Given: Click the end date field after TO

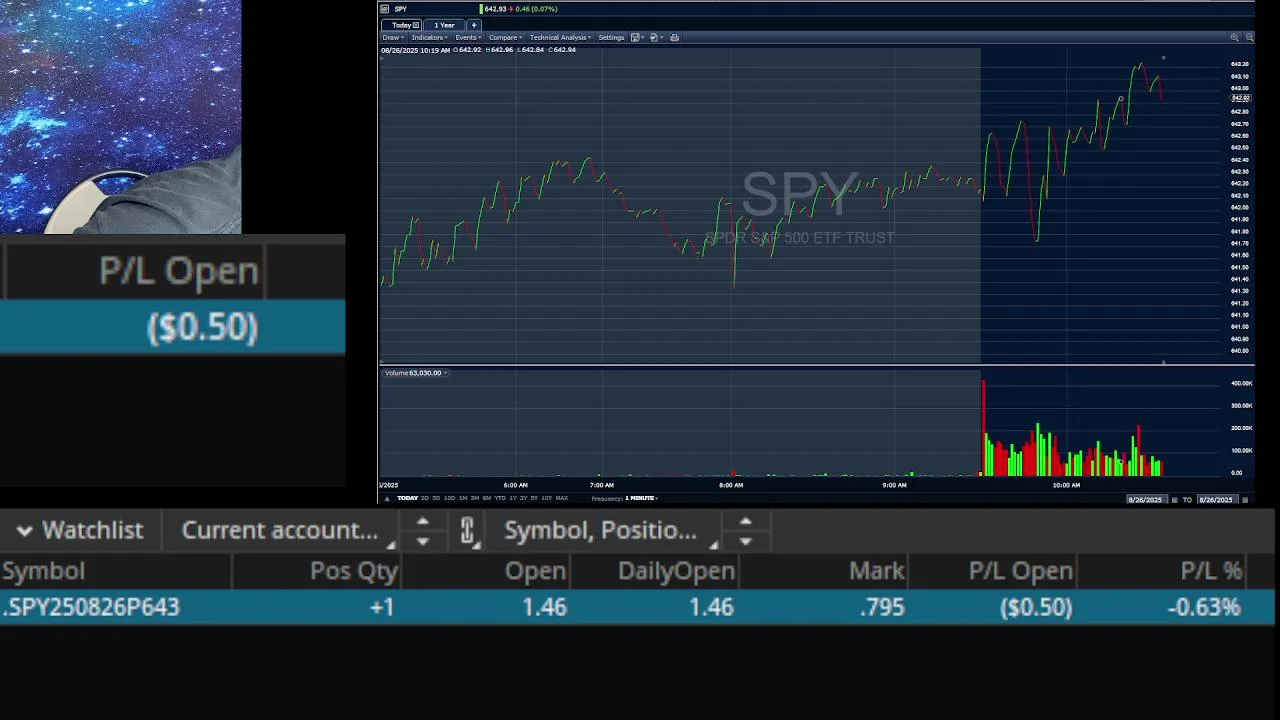Looking at the screenshot, I should [x=1217, y=500].
